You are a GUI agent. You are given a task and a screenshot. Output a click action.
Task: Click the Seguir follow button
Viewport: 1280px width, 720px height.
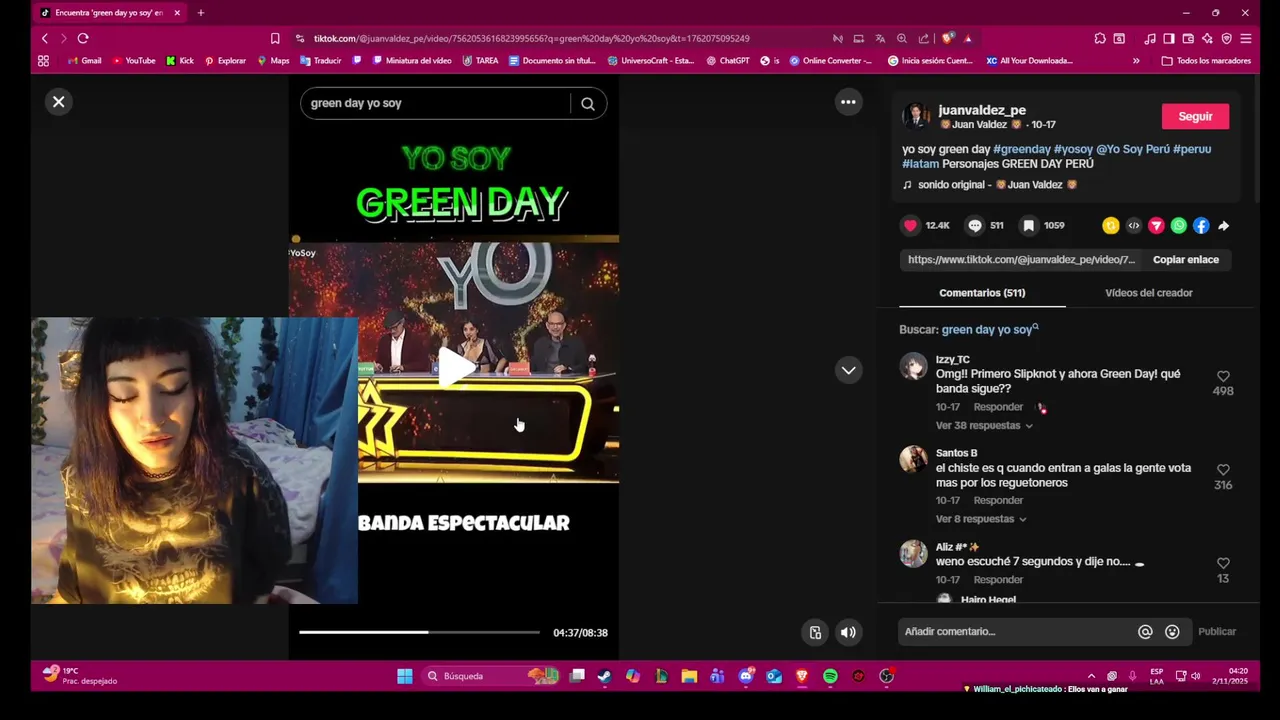coord(1195,117)
